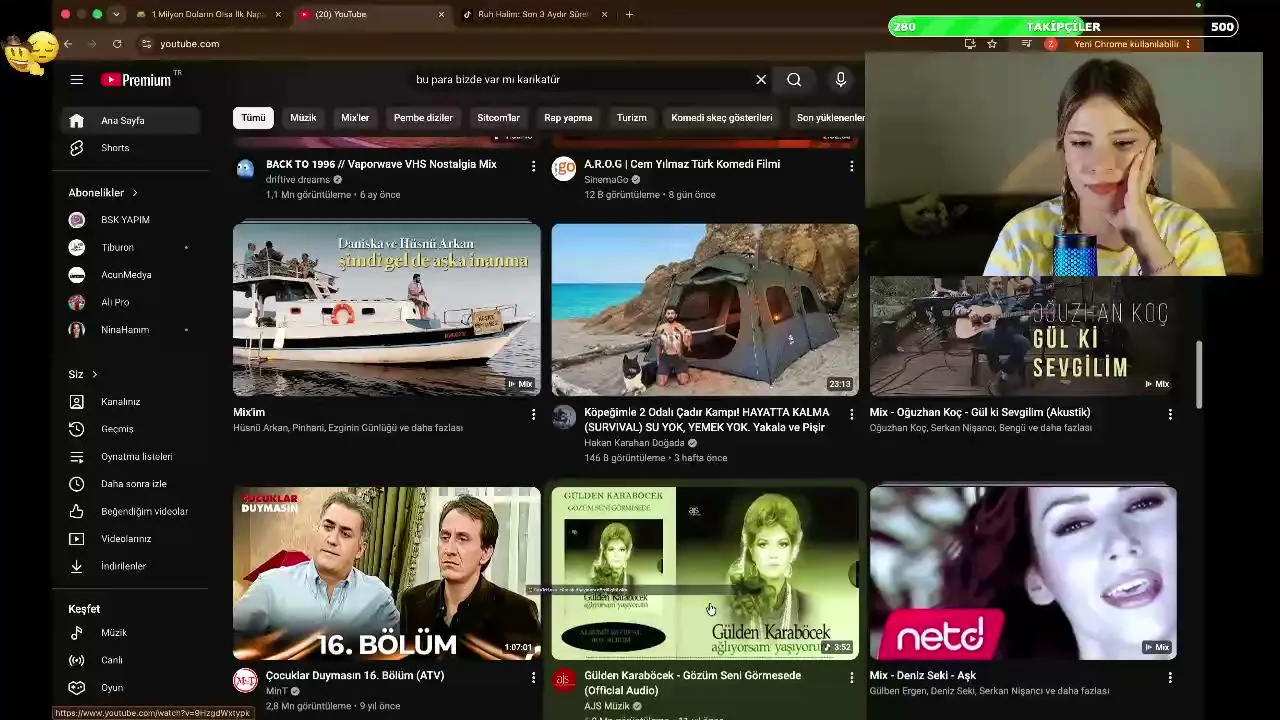Open a new browser tab

point(629,14)
